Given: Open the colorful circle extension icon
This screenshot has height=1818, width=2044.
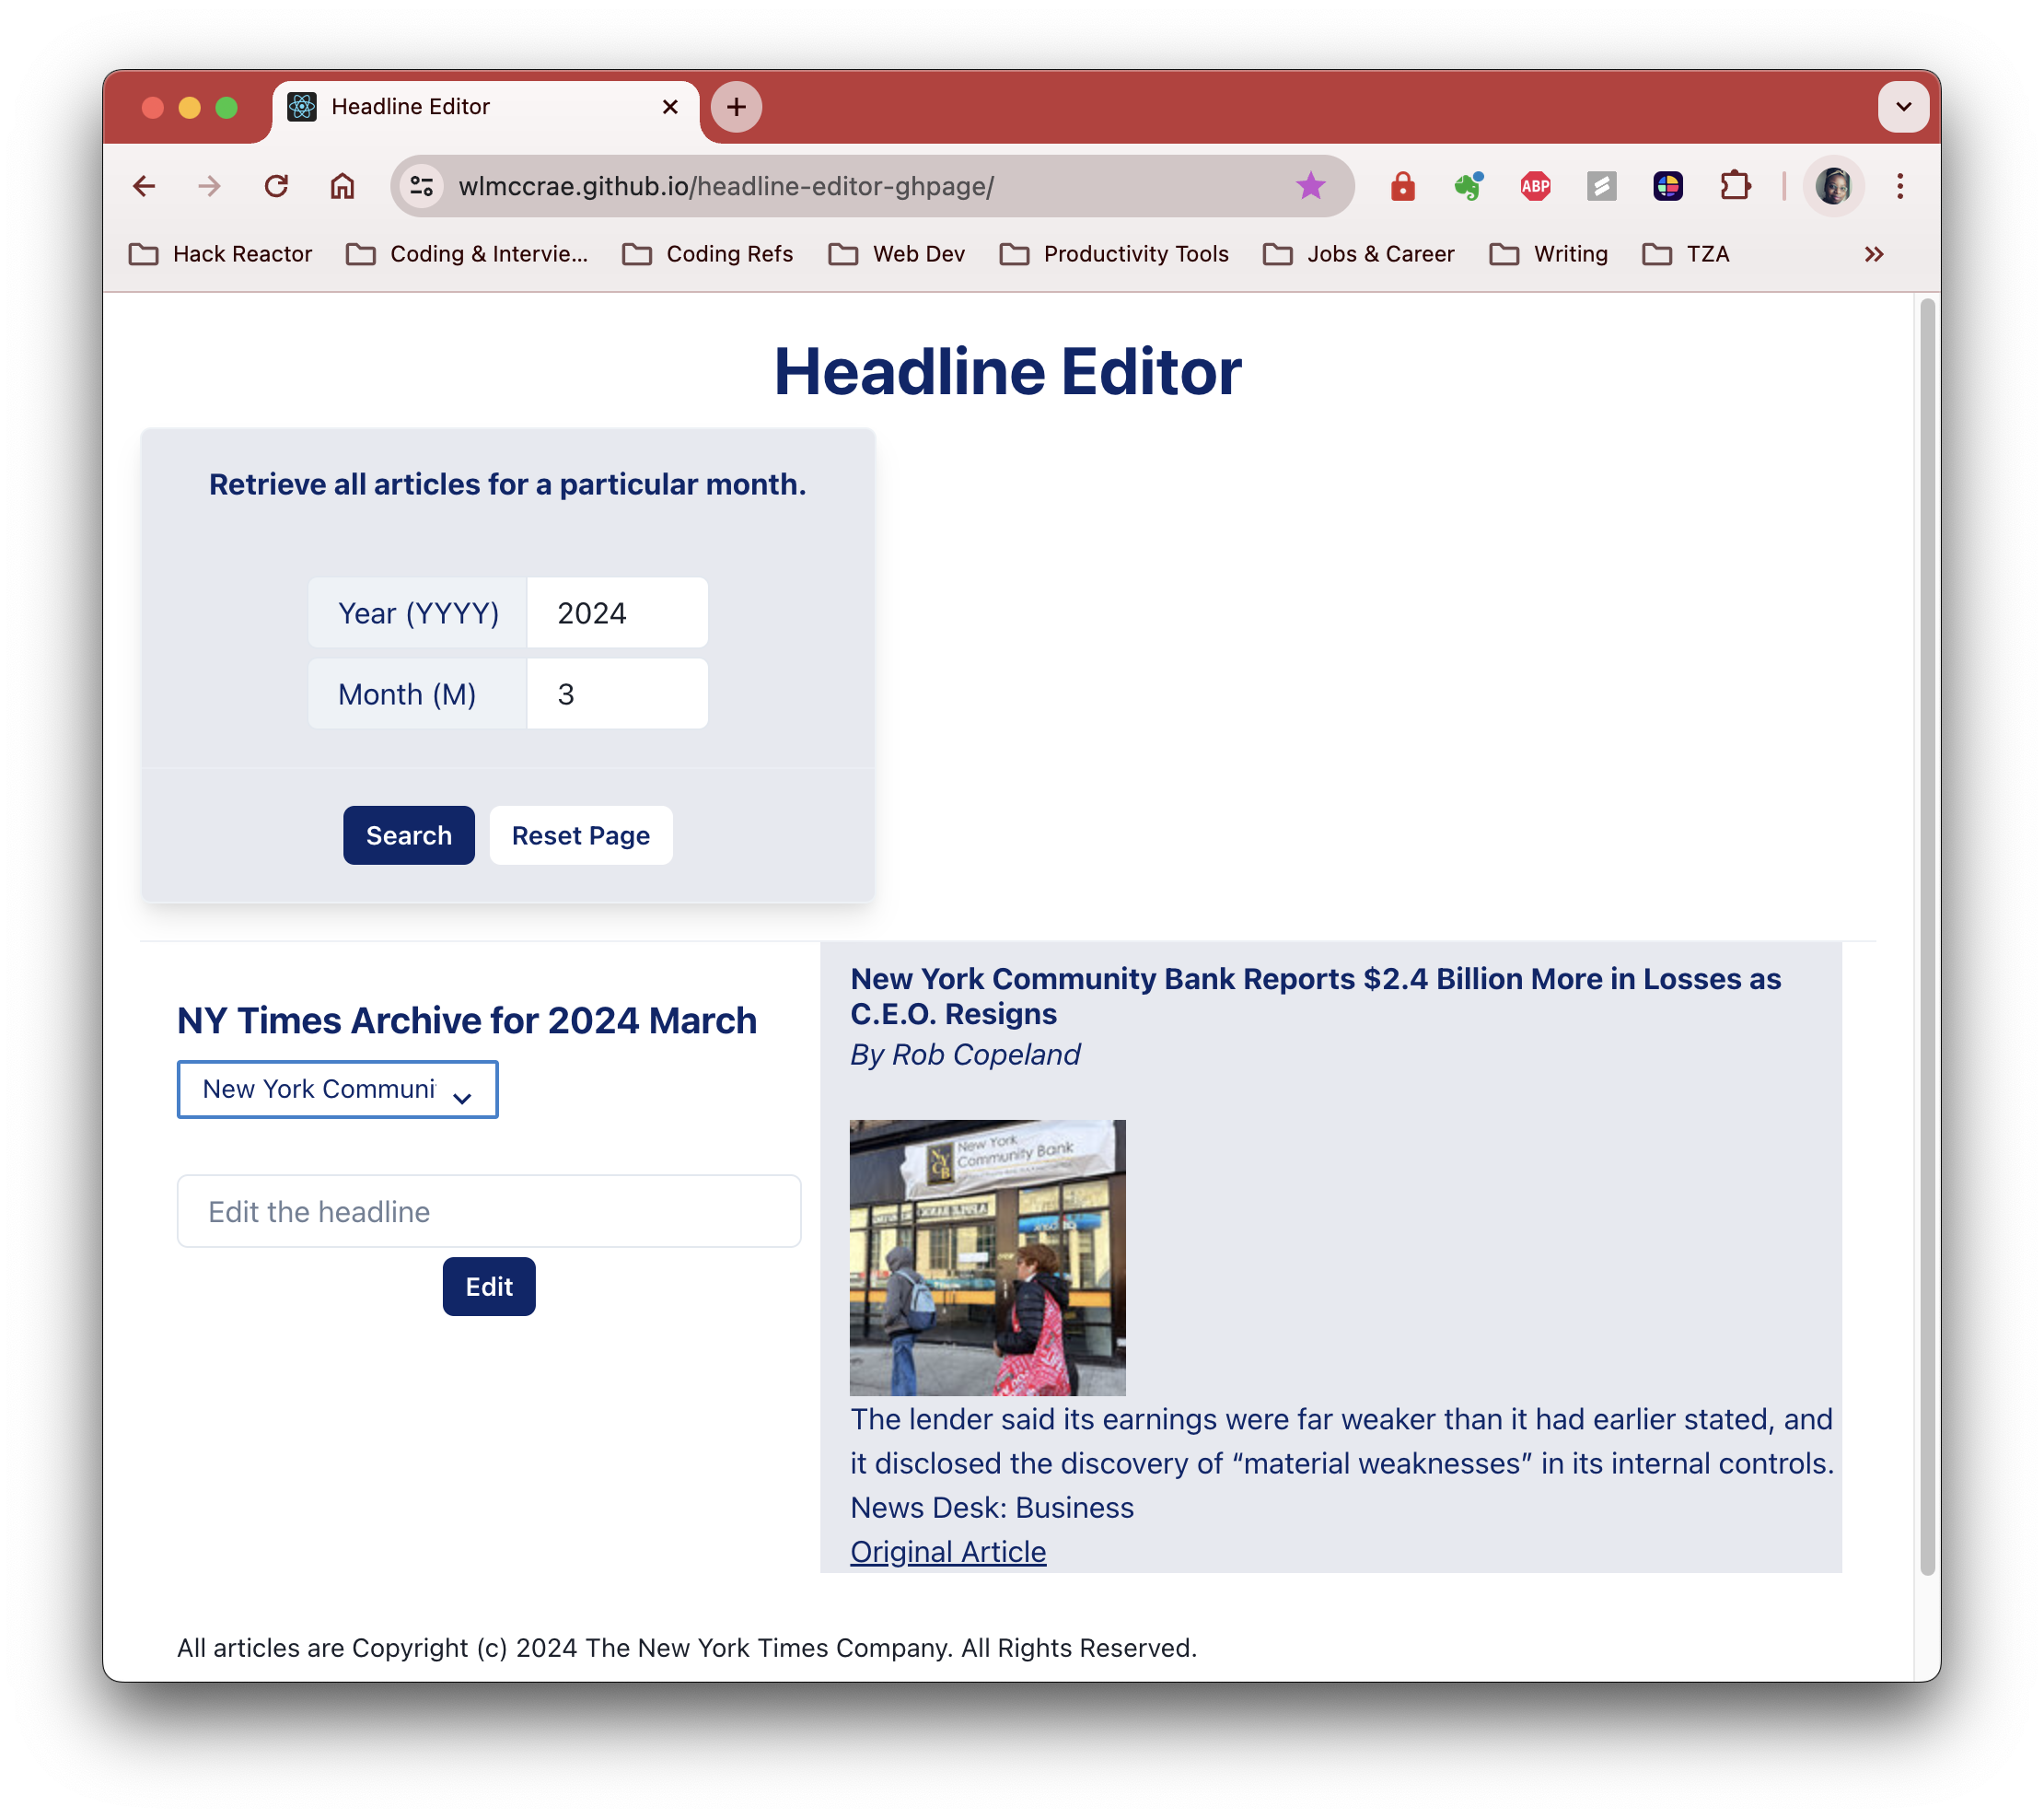Looking at the screenshot, I should 1667,186.
